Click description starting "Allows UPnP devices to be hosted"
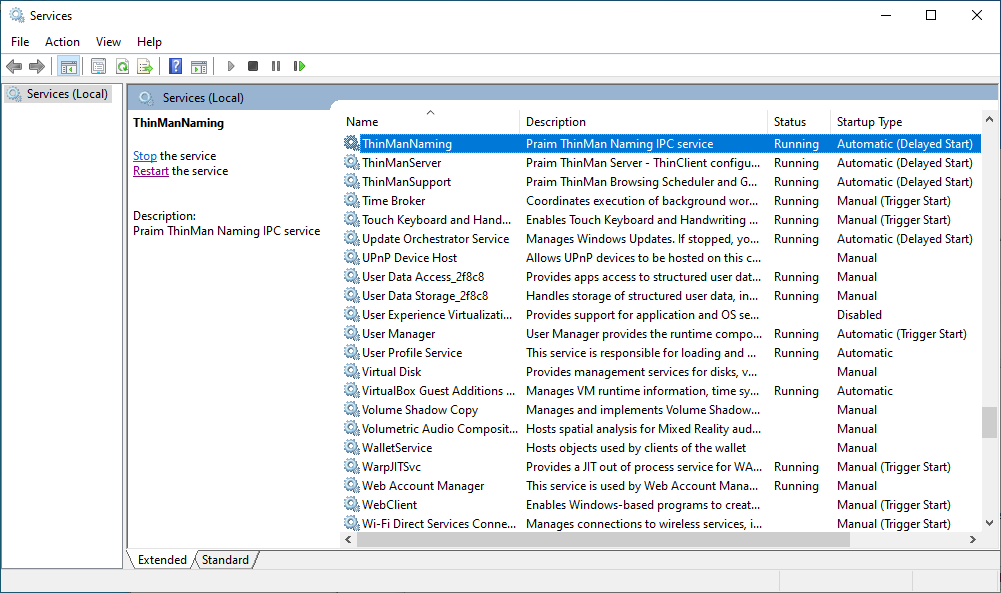Image resolution: width=1001 pixels, height=593 pixels. point(644,257)
